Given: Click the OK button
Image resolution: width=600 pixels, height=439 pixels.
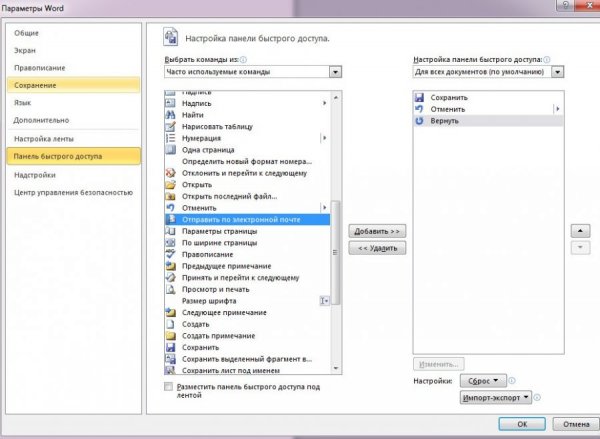Looking at the screenshot, I should tap(523, 423).
